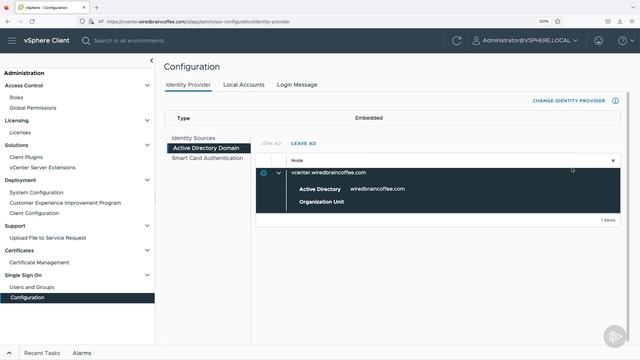
Task: Select Active Directory Domain menu item
Action: coord(209,148)
